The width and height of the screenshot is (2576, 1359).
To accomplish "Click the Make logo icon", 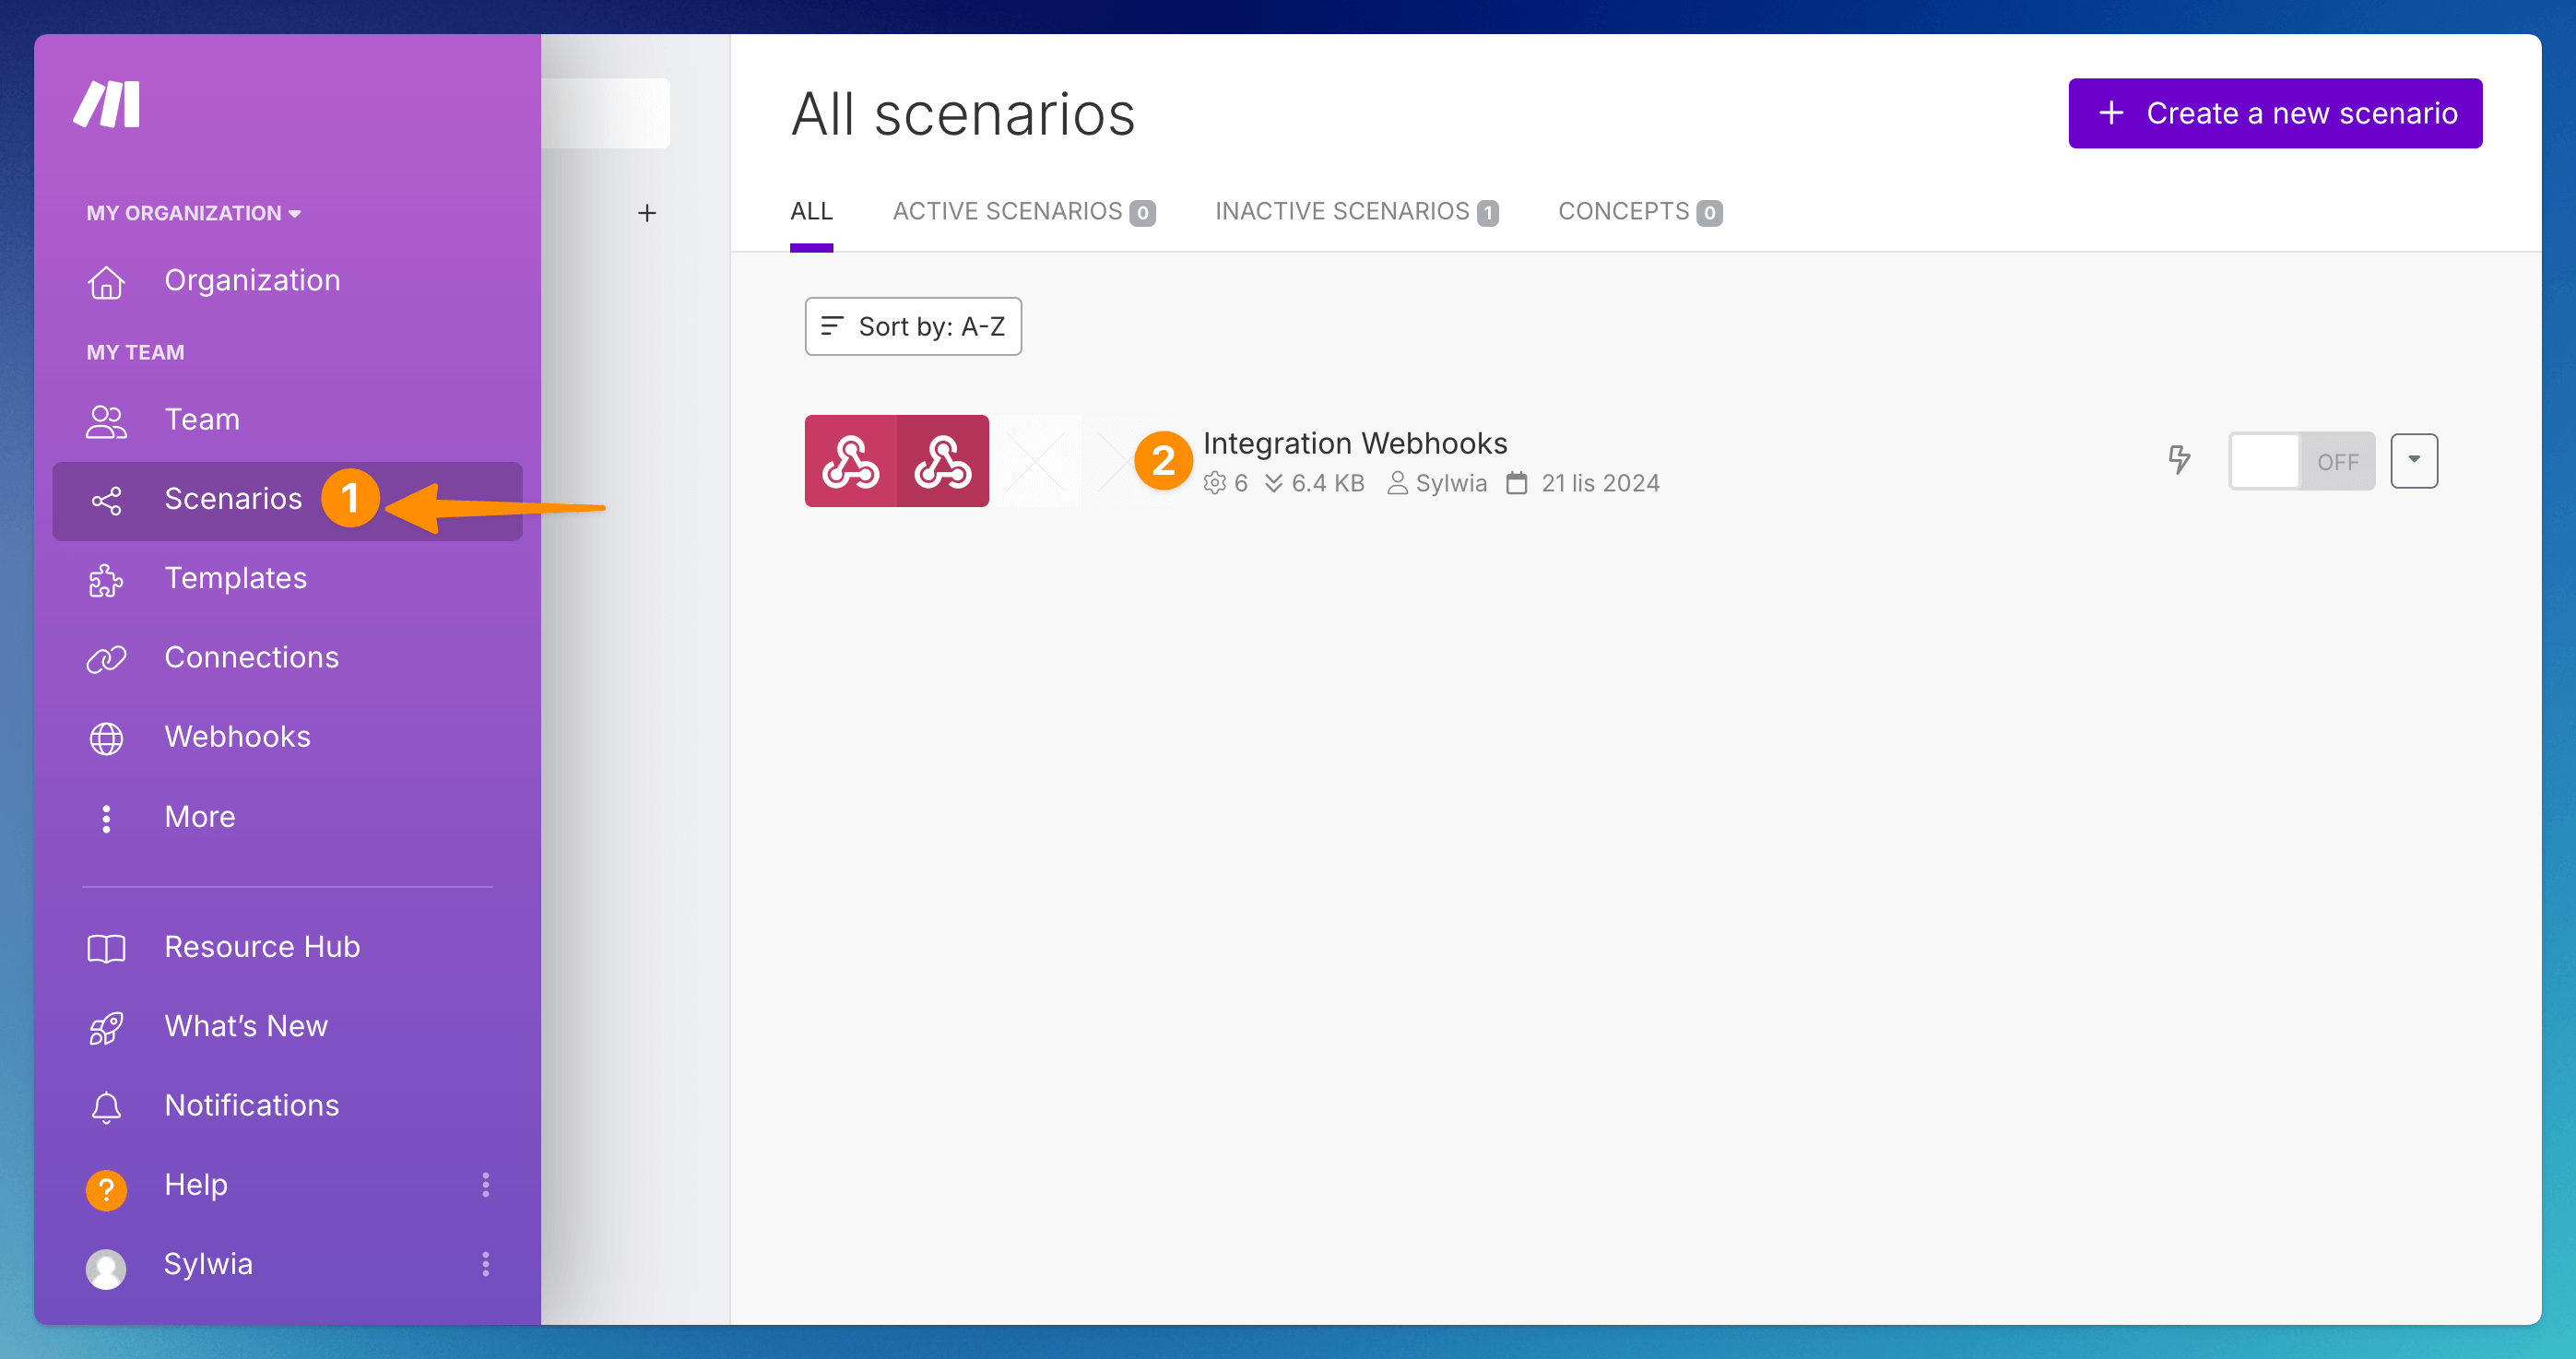I will 106,105.
